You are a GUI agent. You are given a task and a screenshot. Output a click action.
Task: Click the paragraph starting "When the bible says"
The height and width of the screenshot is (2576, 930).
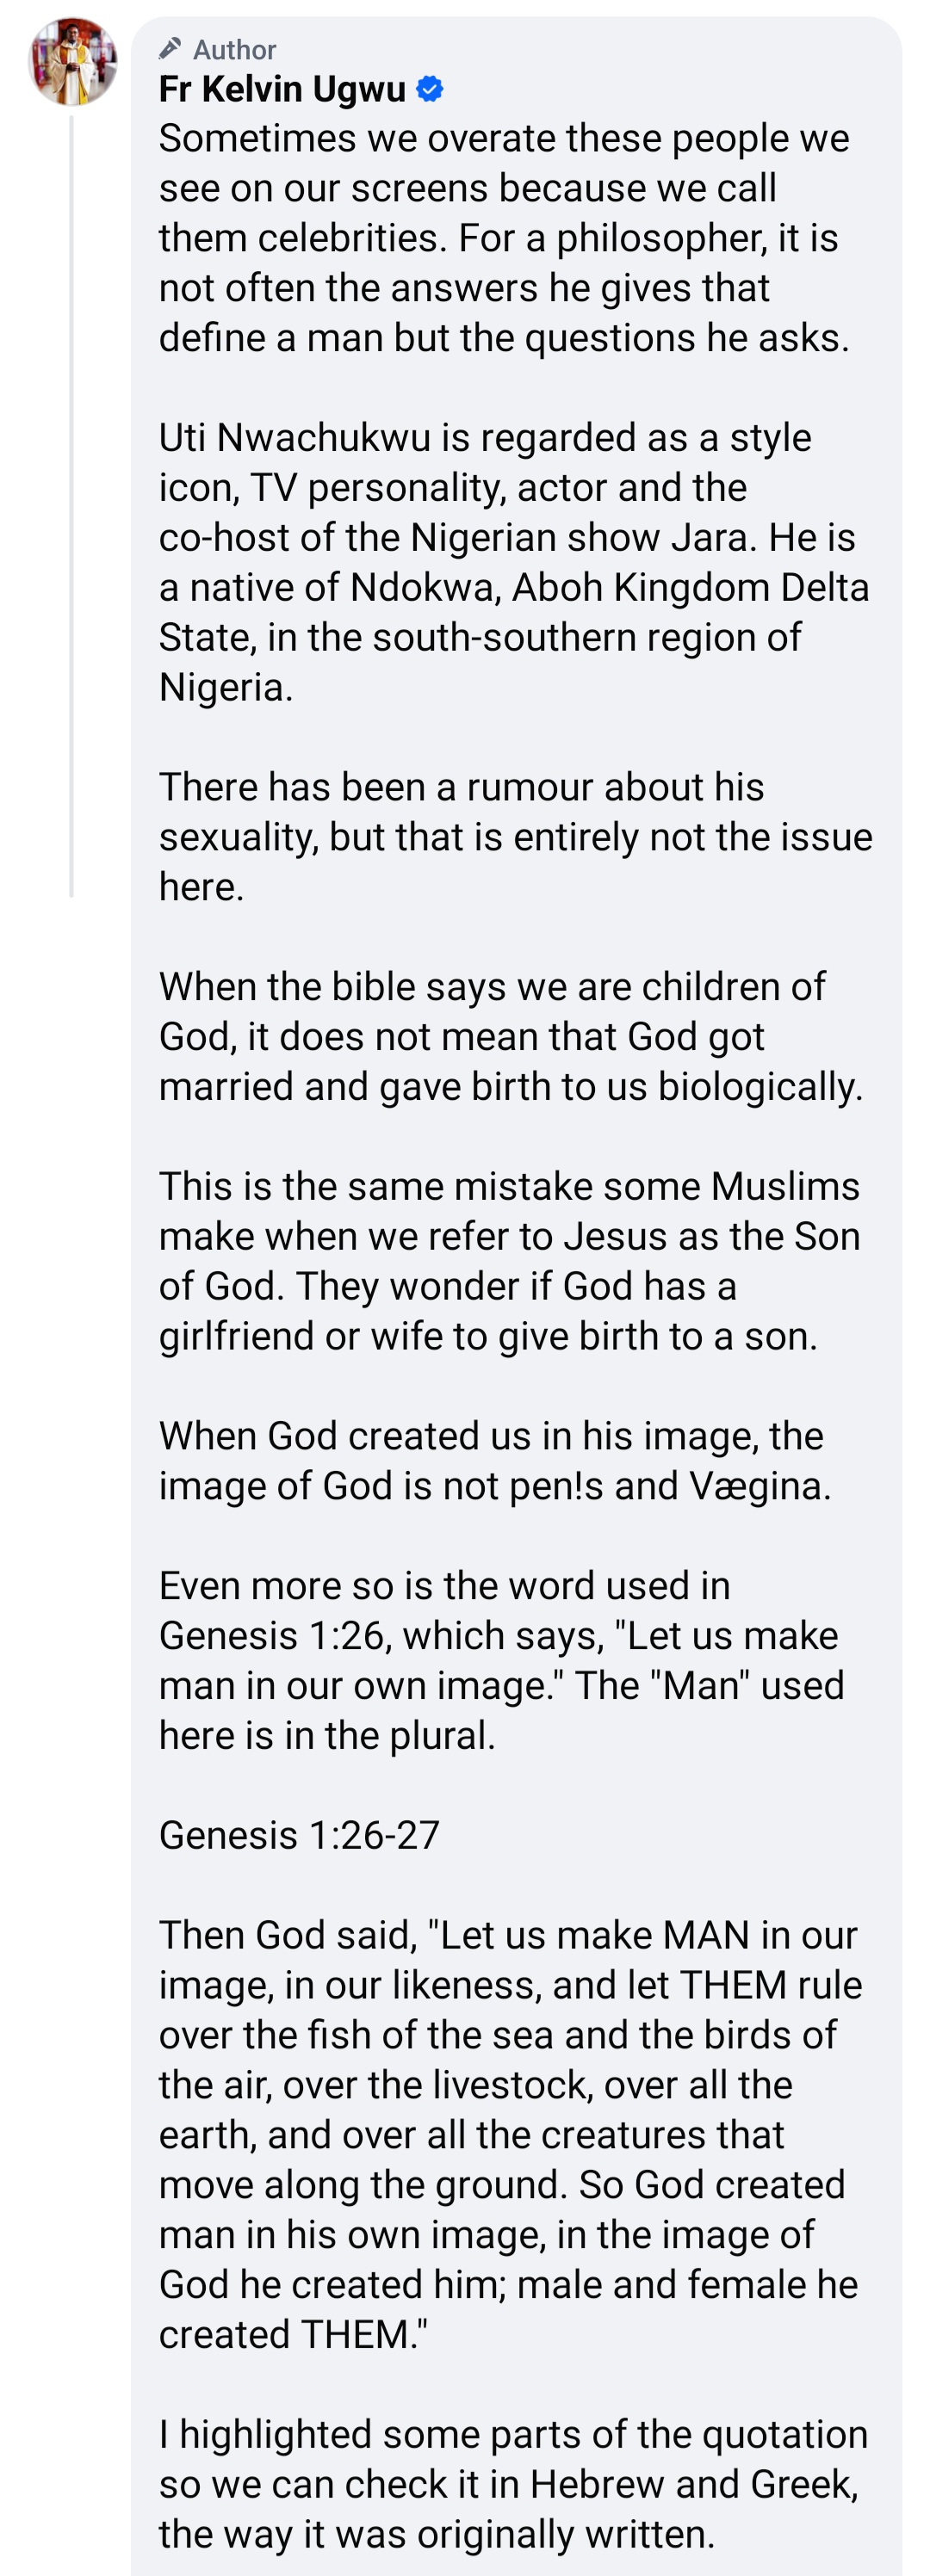point(510,1037)
